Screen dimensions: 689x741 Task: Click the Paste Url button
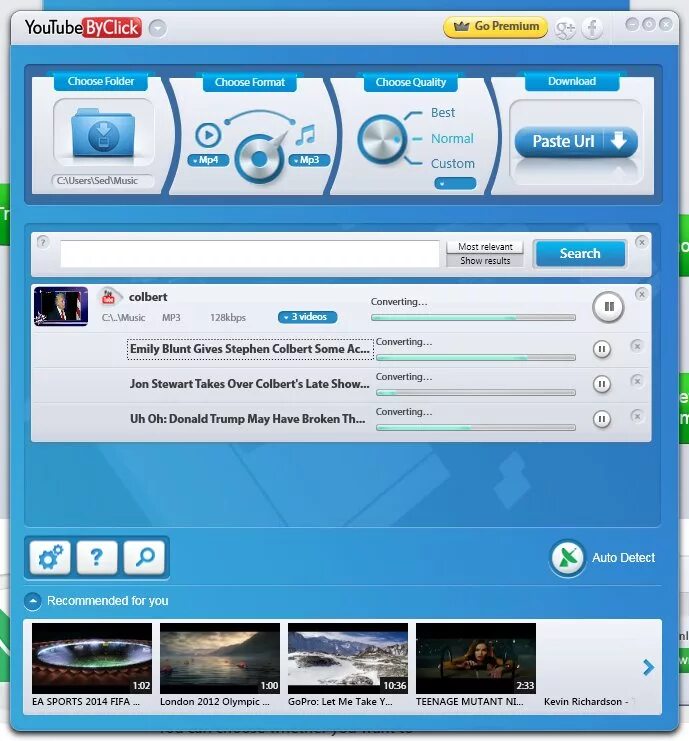click(576, 141)
